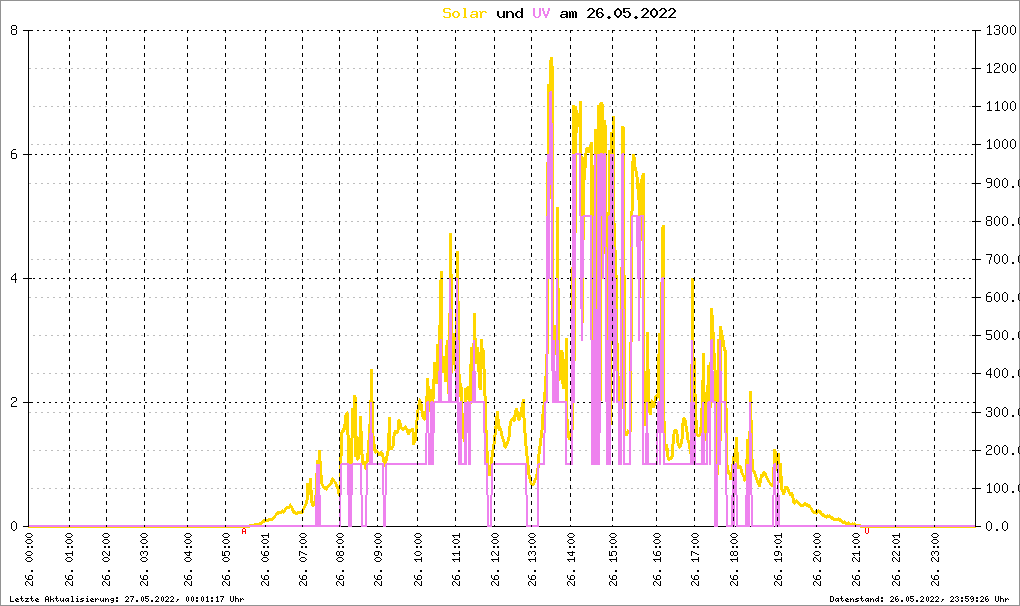
Task: Click time label "26. 03:00"
Action: click(144, 559)
